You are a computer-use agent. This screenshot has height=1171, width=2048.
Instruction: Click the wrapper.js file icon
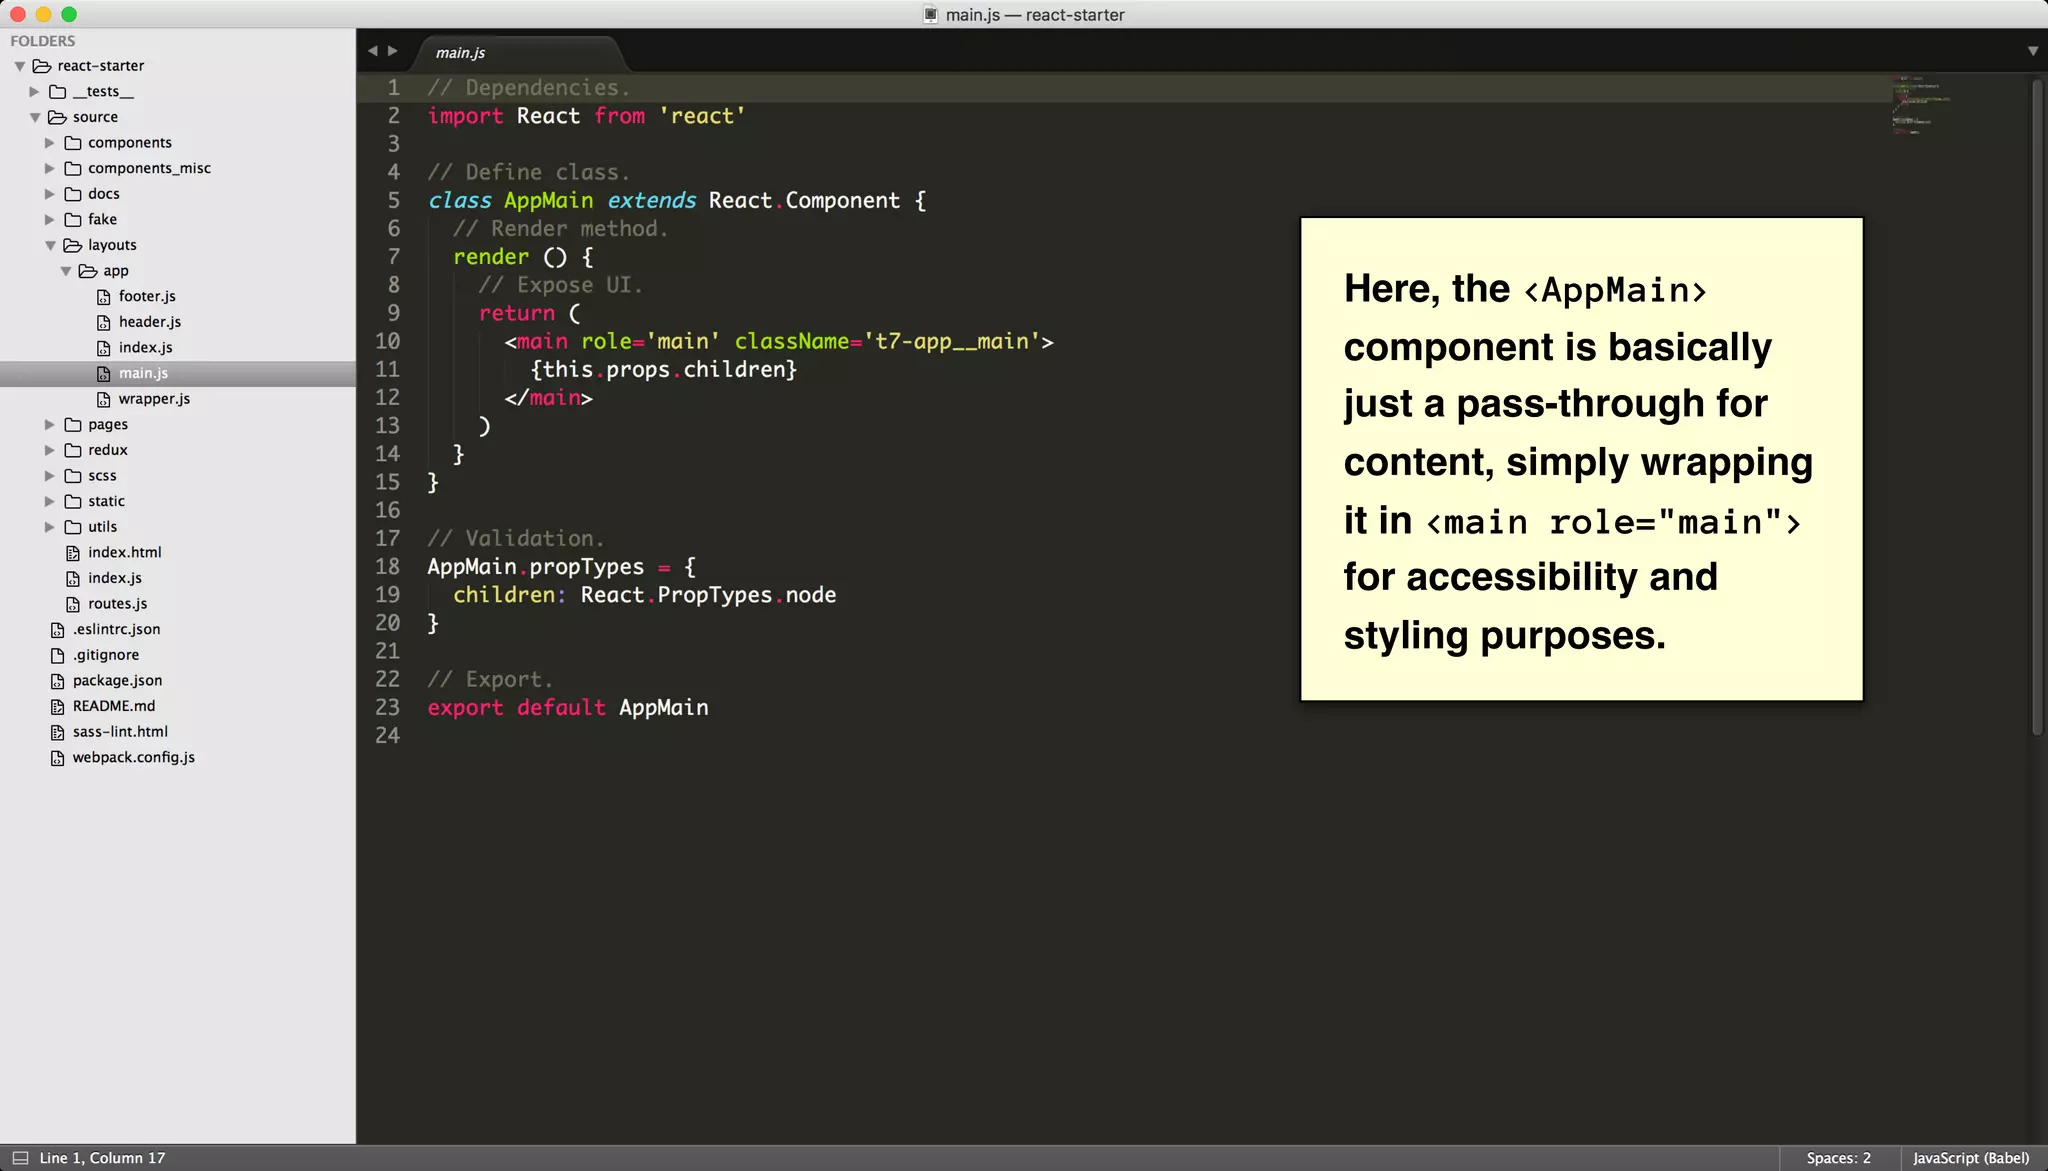tap(103, 399)
